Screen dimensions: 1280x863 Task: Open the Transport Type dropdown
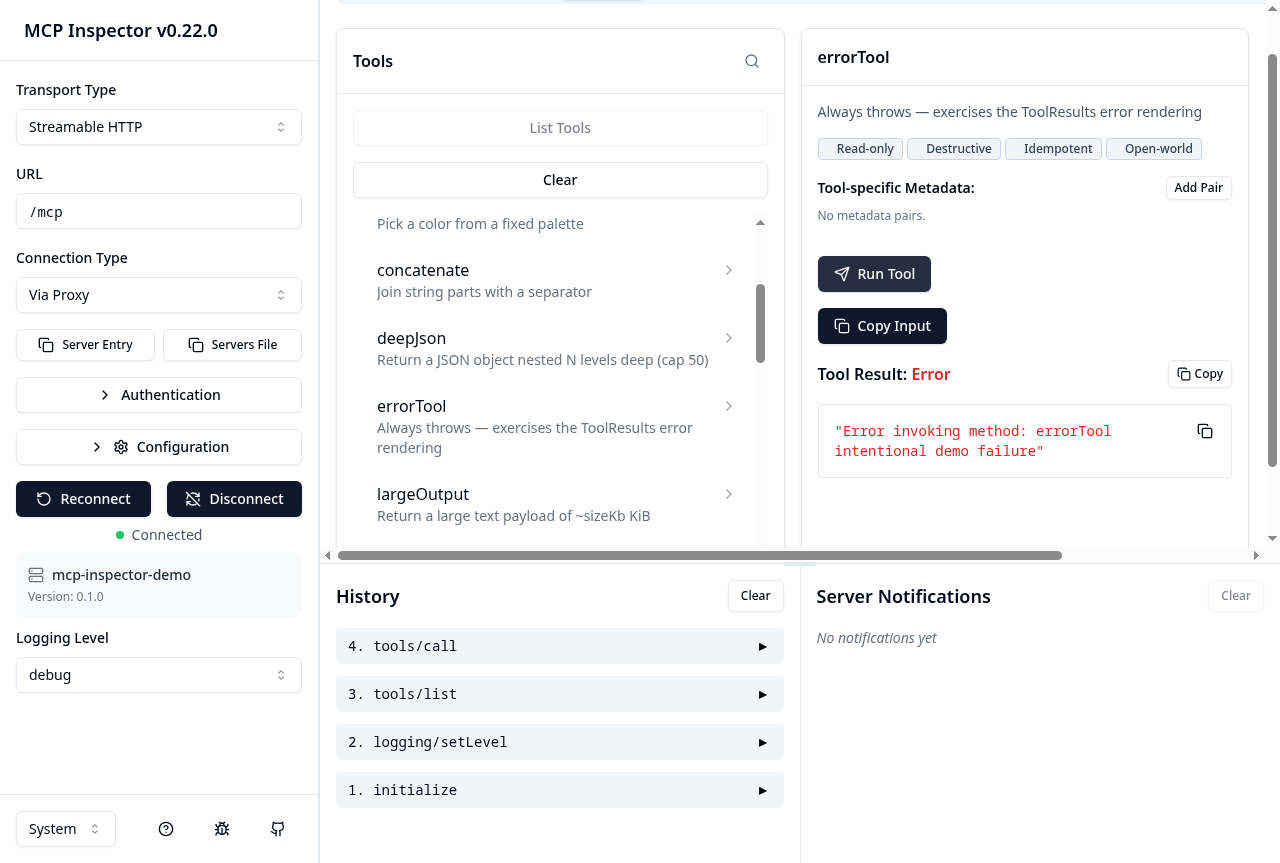pyautogui.click(x=159, y=127)
